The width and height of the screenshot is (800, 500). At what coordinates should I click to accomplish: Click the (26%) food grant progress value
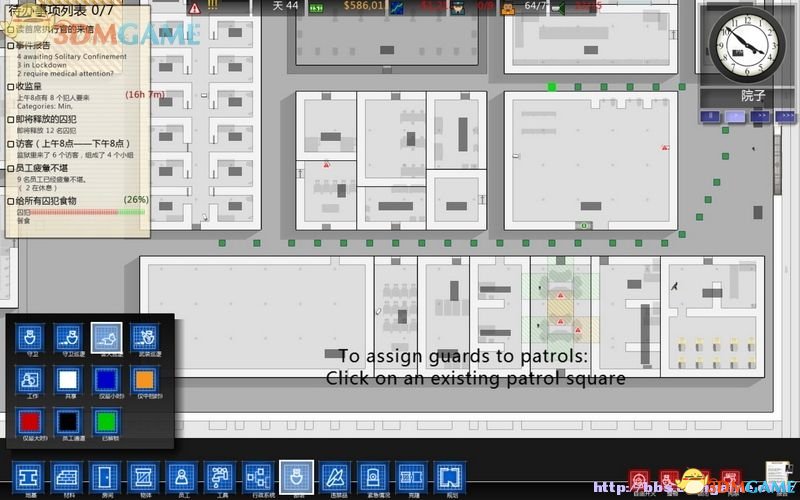pos(136,199)
